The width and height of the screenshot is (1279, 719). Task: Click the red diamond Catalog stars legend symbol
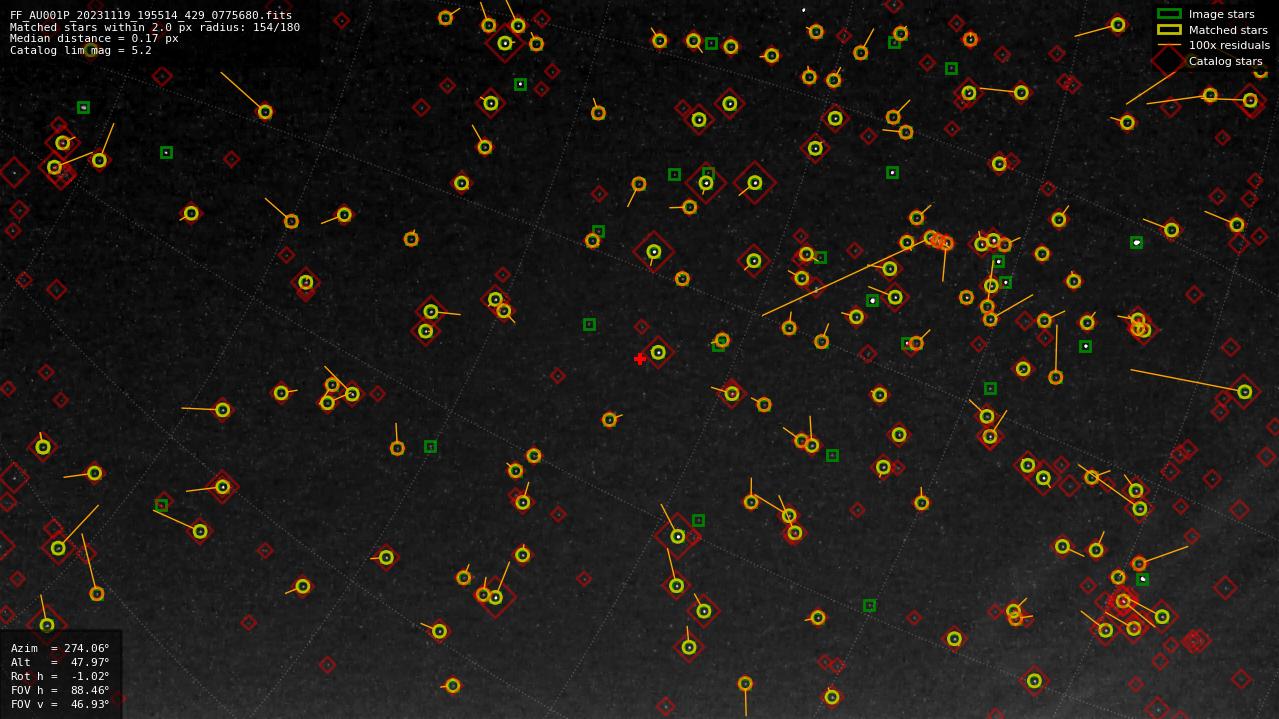(x=1169, y=60)
